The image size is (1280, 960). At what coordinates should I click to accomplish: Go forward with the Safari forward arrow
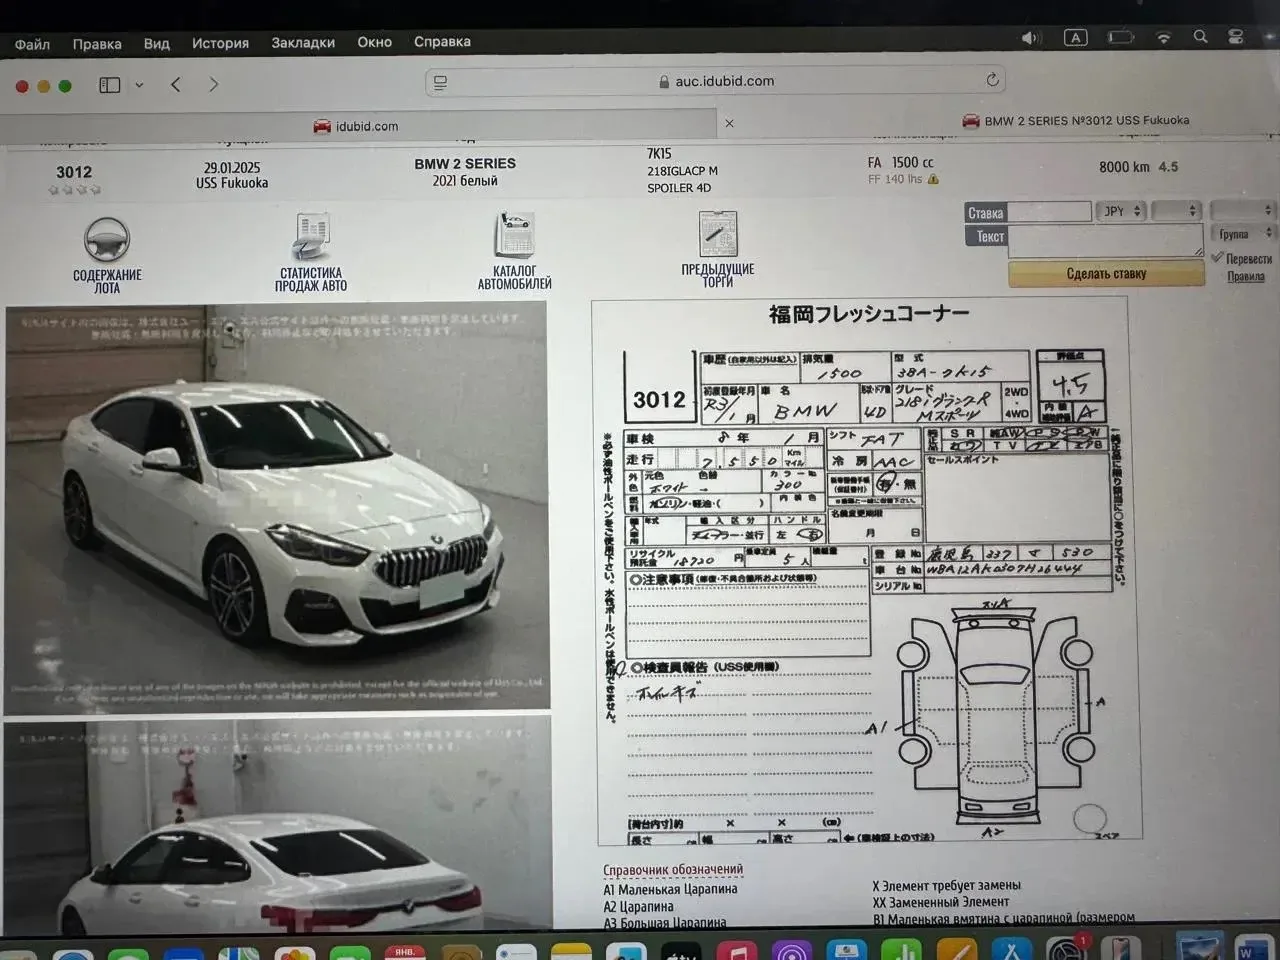(213, 85)
